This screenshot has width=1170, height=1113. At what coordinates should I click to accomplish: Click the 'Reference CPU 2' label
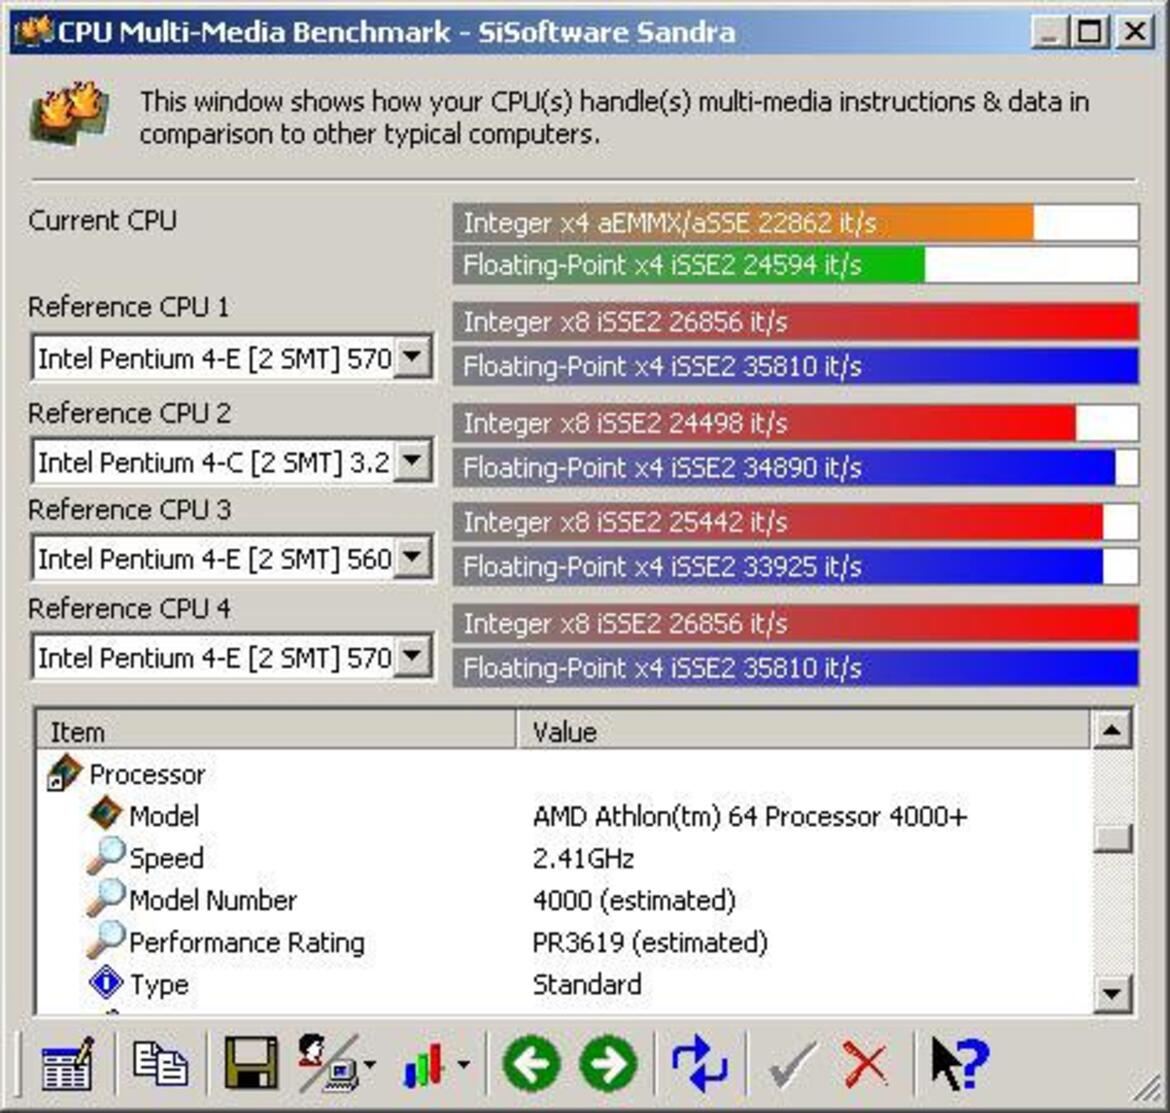(x=129, y=413)
